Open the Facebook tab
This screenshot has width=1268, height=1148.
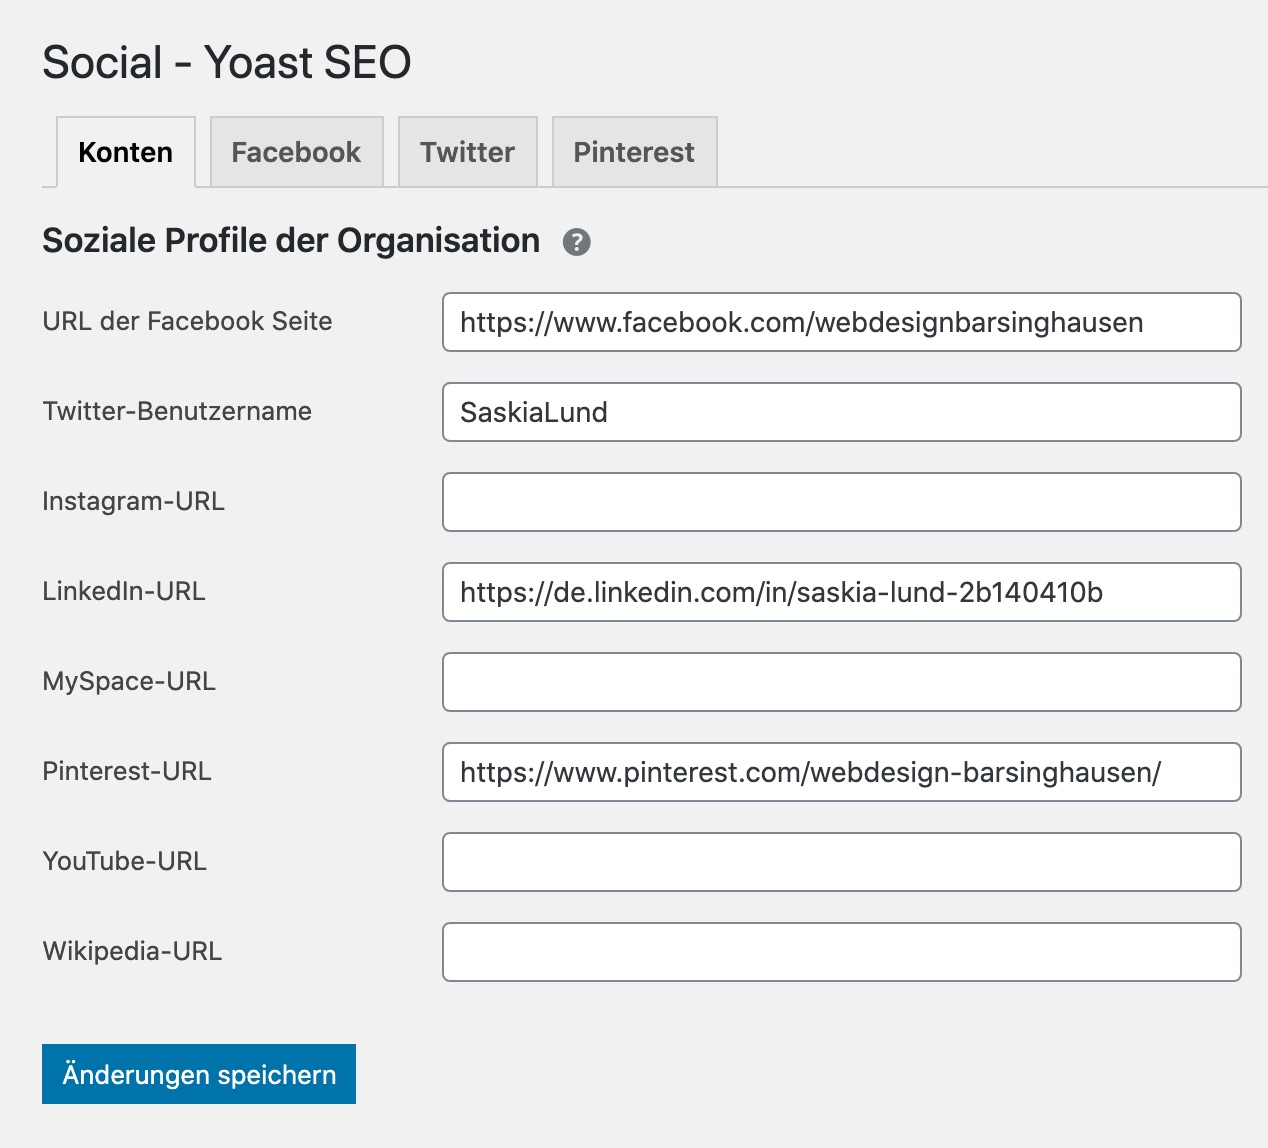(x=296, y=152)
